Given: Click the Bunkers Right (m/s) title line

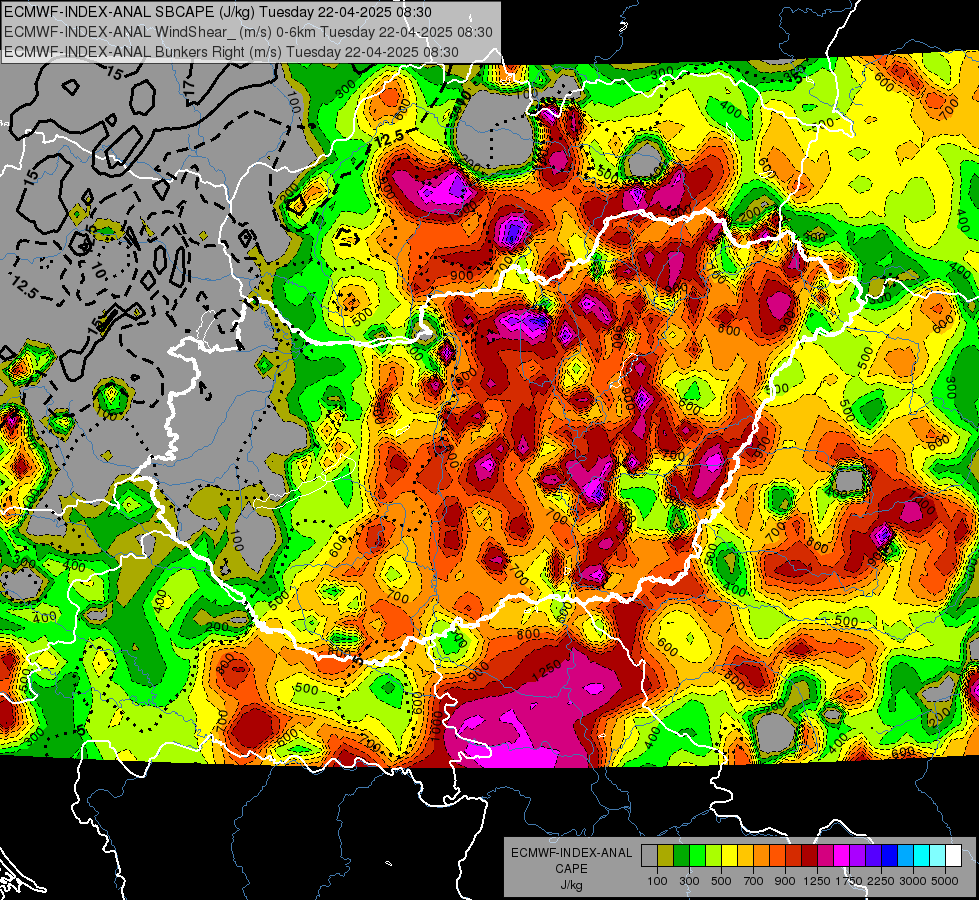Looking at the screenshot, I should [232, 52].
